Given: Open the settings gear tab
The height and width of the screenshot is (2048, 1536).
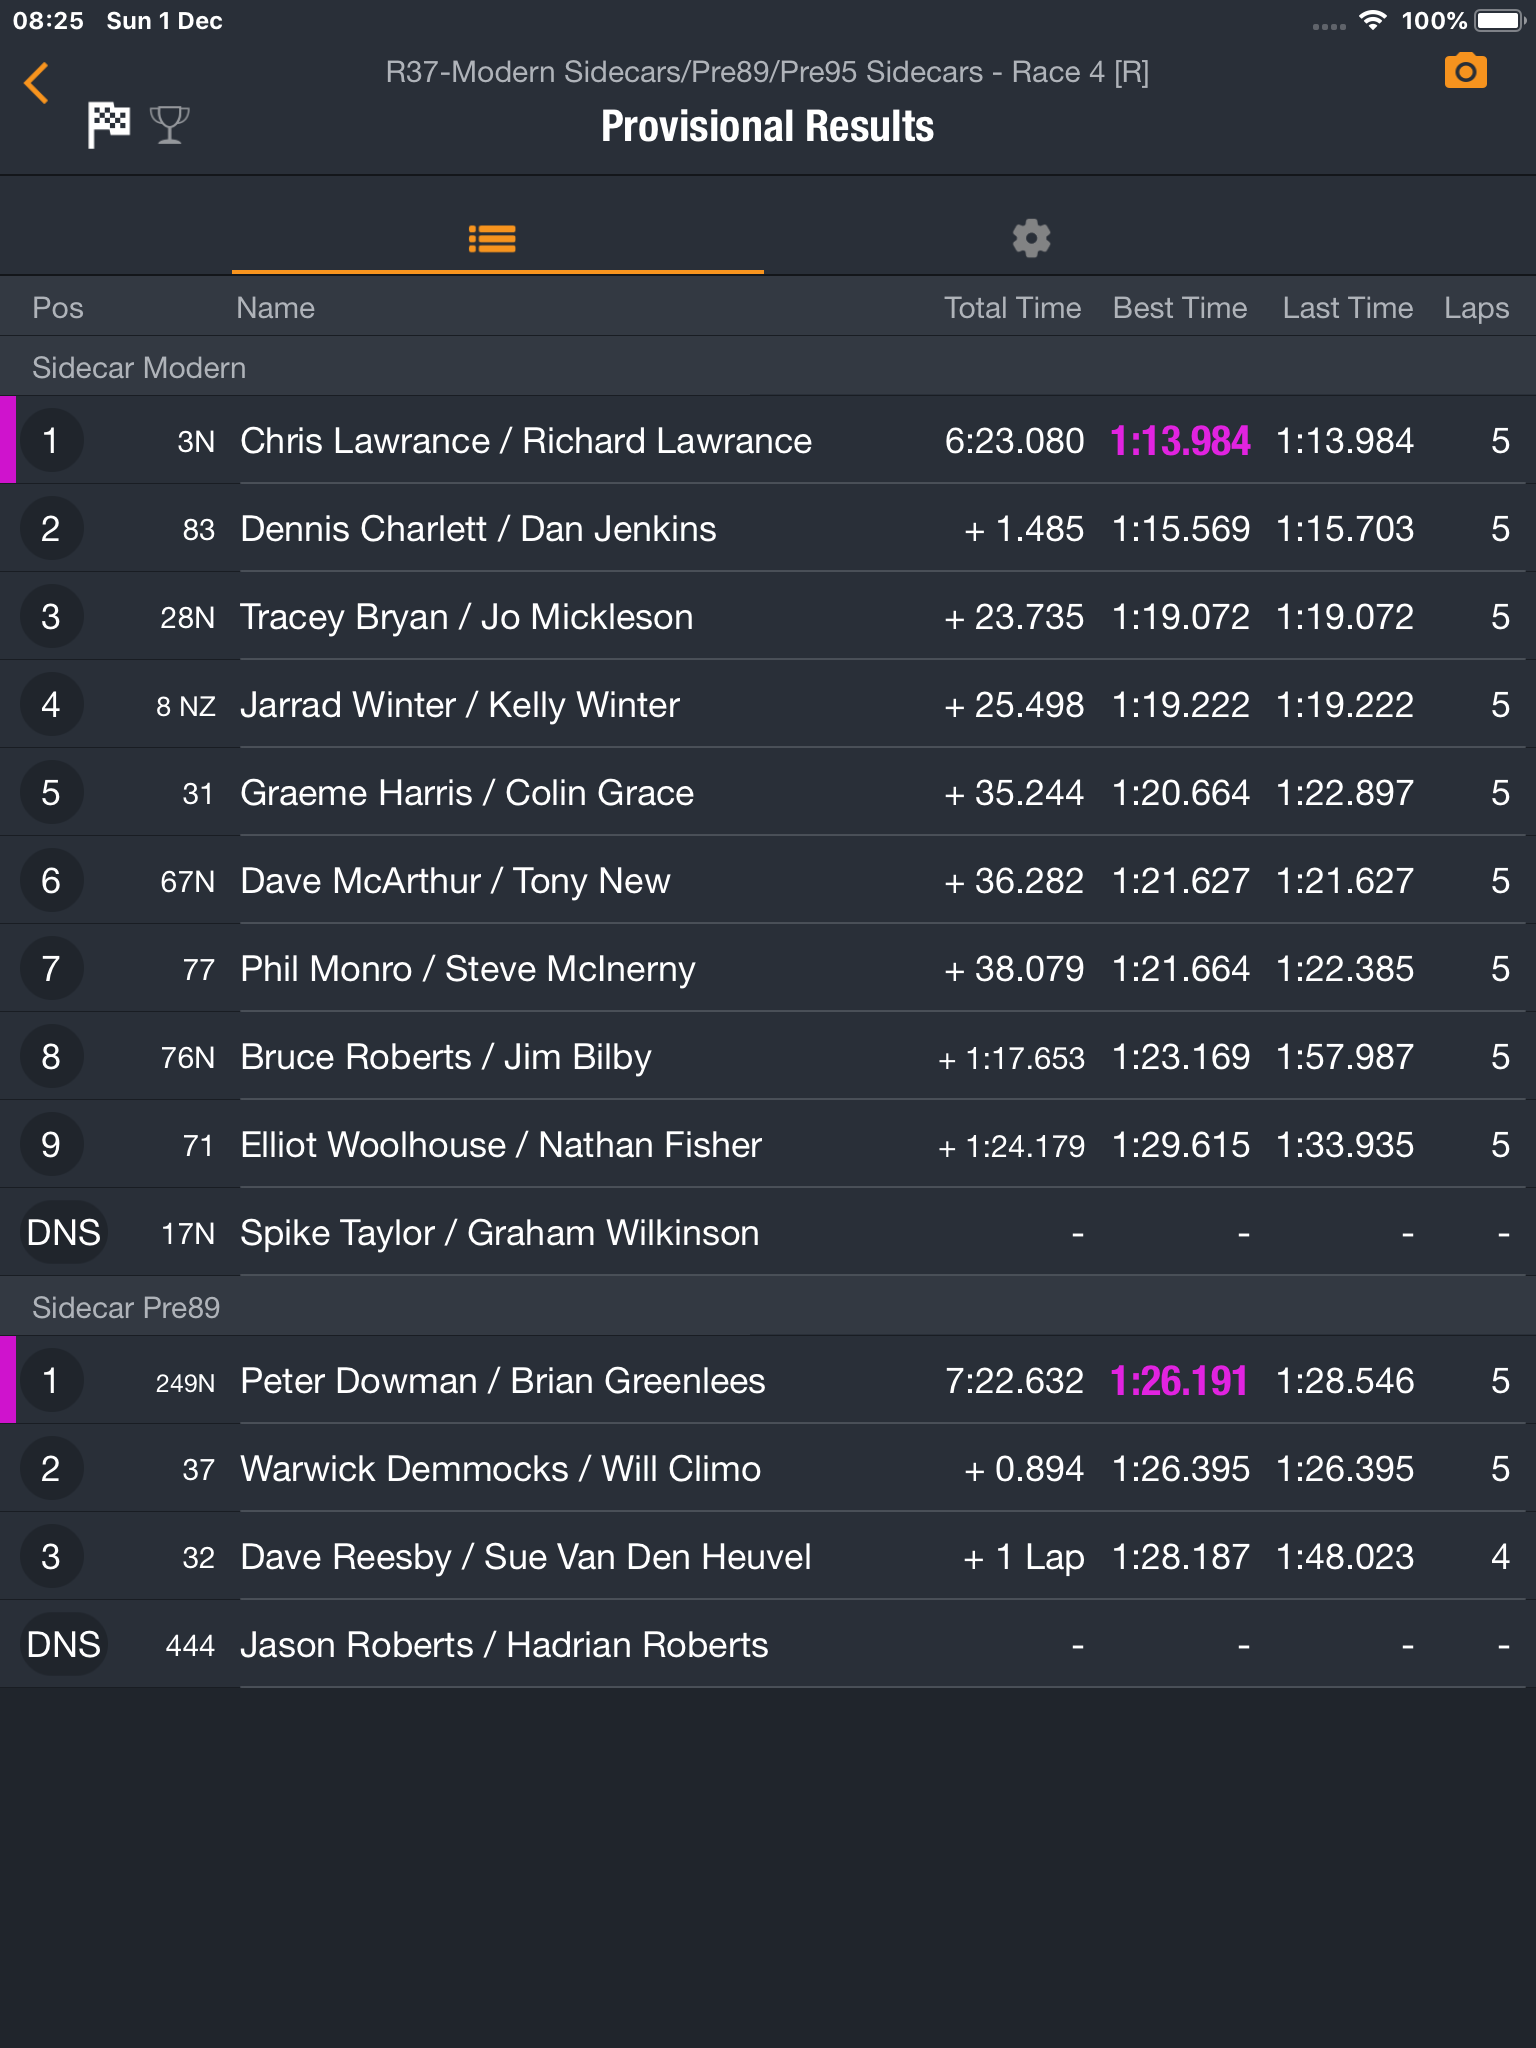Looking at the screenshot, I should click(x=1031, y=238).
